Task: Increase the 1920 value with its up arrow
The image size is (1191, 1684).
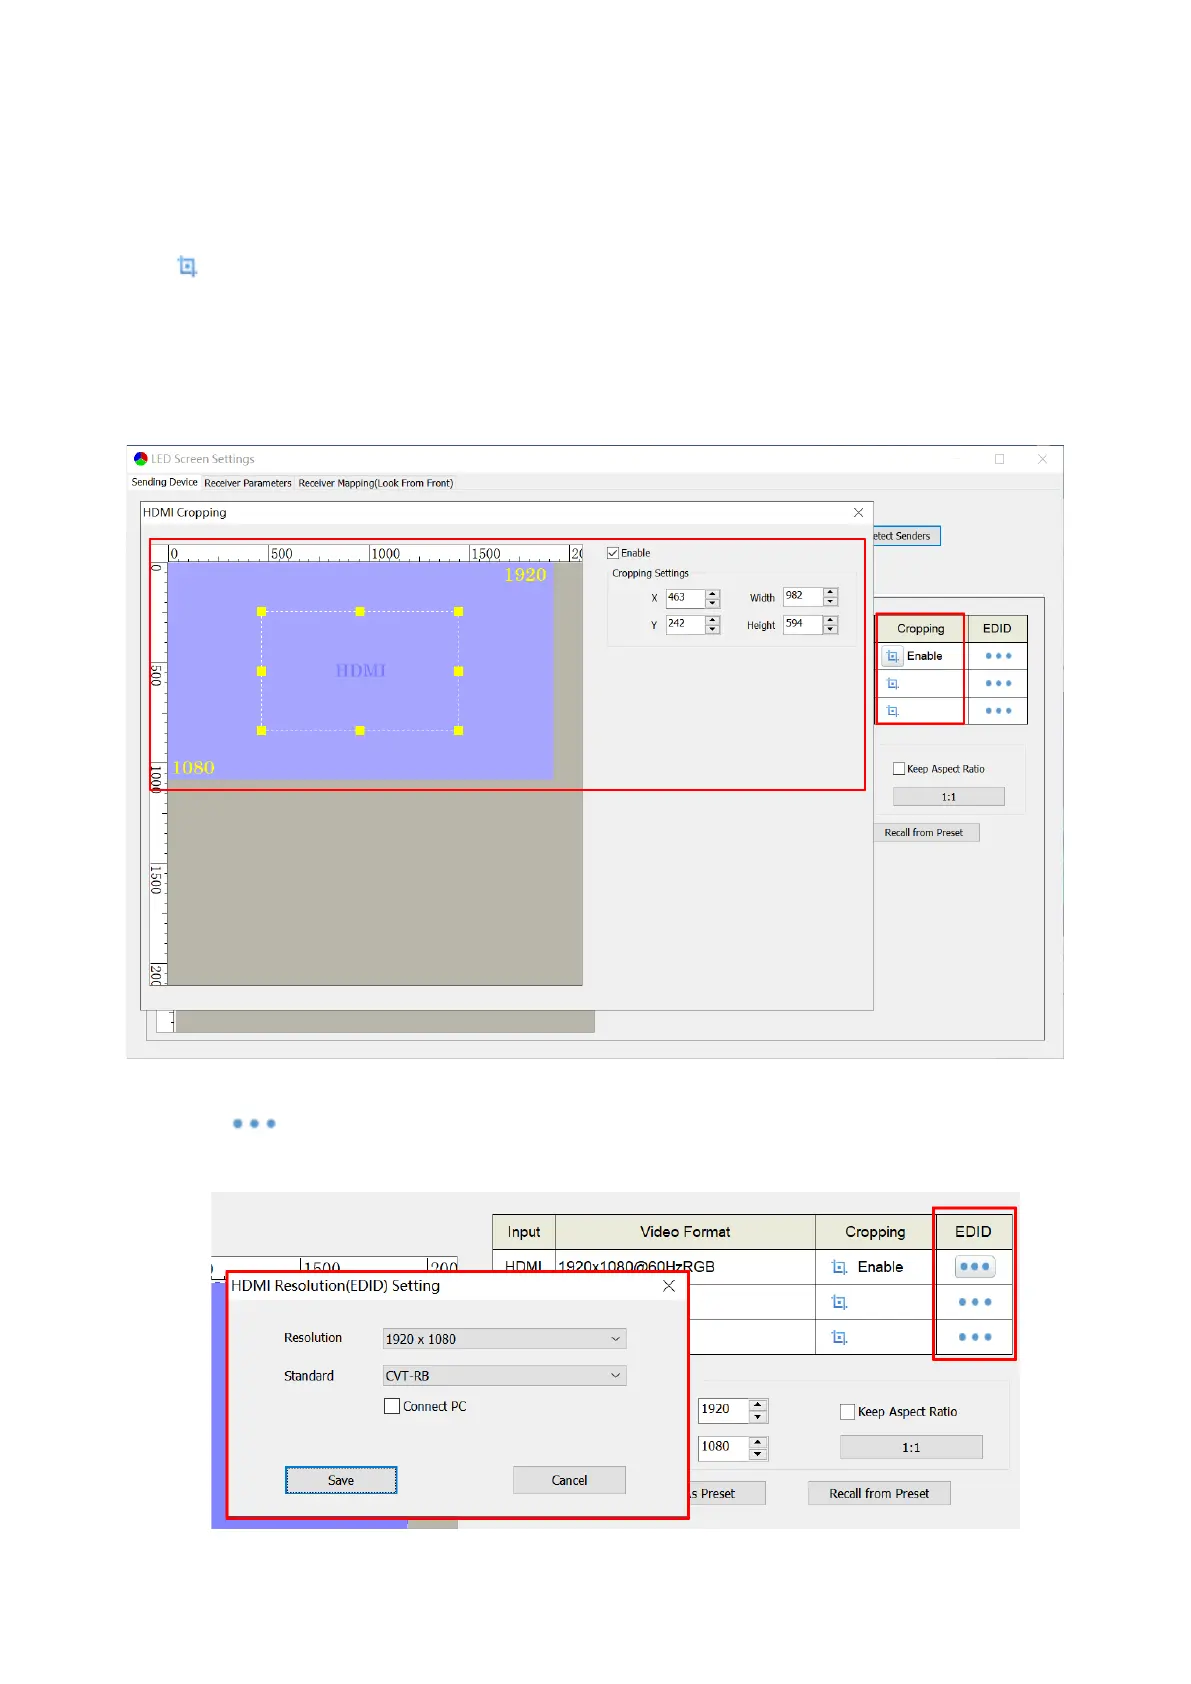Action: coord(758,1404)
